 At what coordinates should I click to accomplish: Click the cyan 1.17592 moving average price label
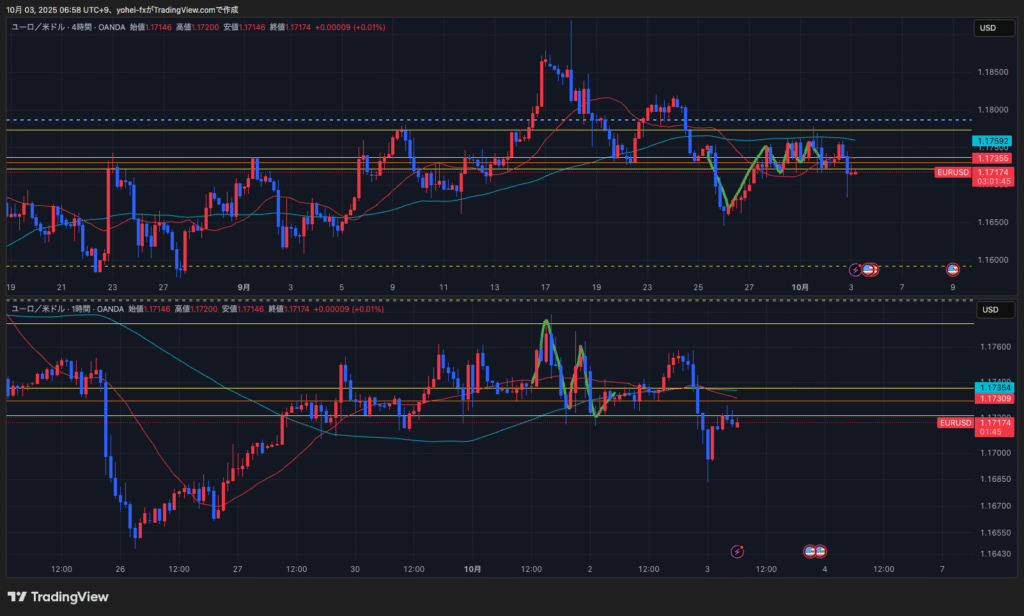click(994, 141)
